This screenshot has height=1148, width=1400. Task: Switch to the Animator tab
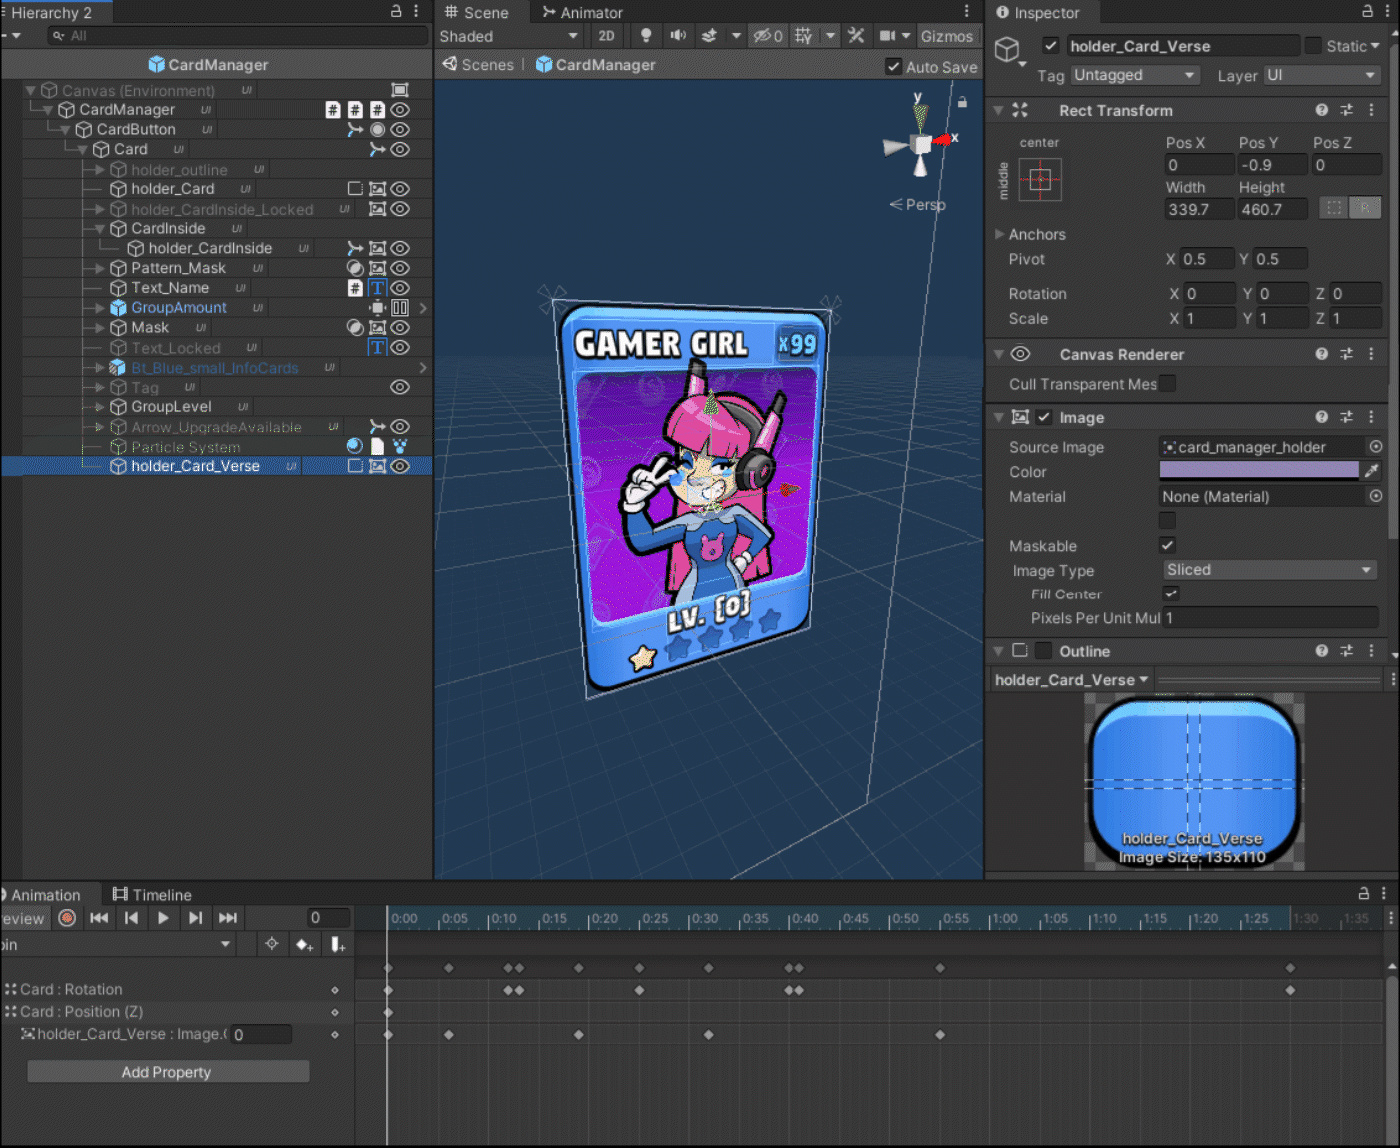(582, 13)
